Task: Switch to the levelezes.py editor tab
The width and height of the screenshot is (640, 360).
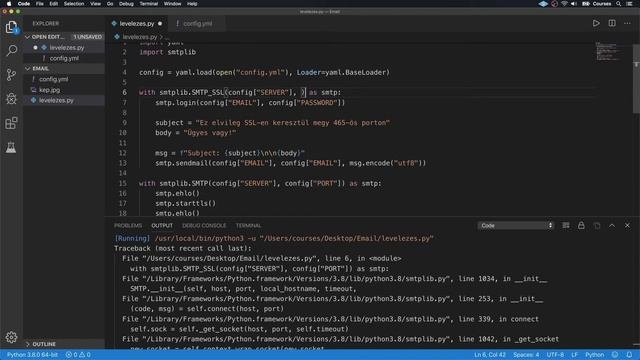Action: coord(137,24)
